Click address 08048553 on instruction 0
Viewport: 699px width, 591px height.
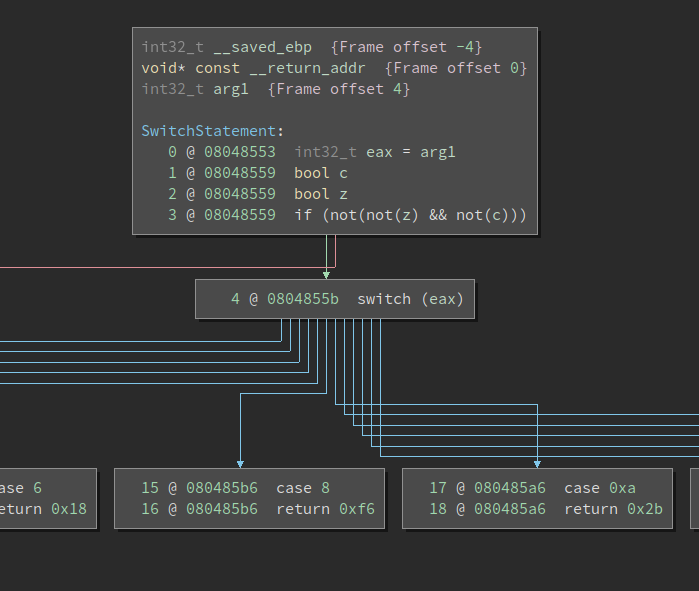pyautogui.click(x=239, y=152)
